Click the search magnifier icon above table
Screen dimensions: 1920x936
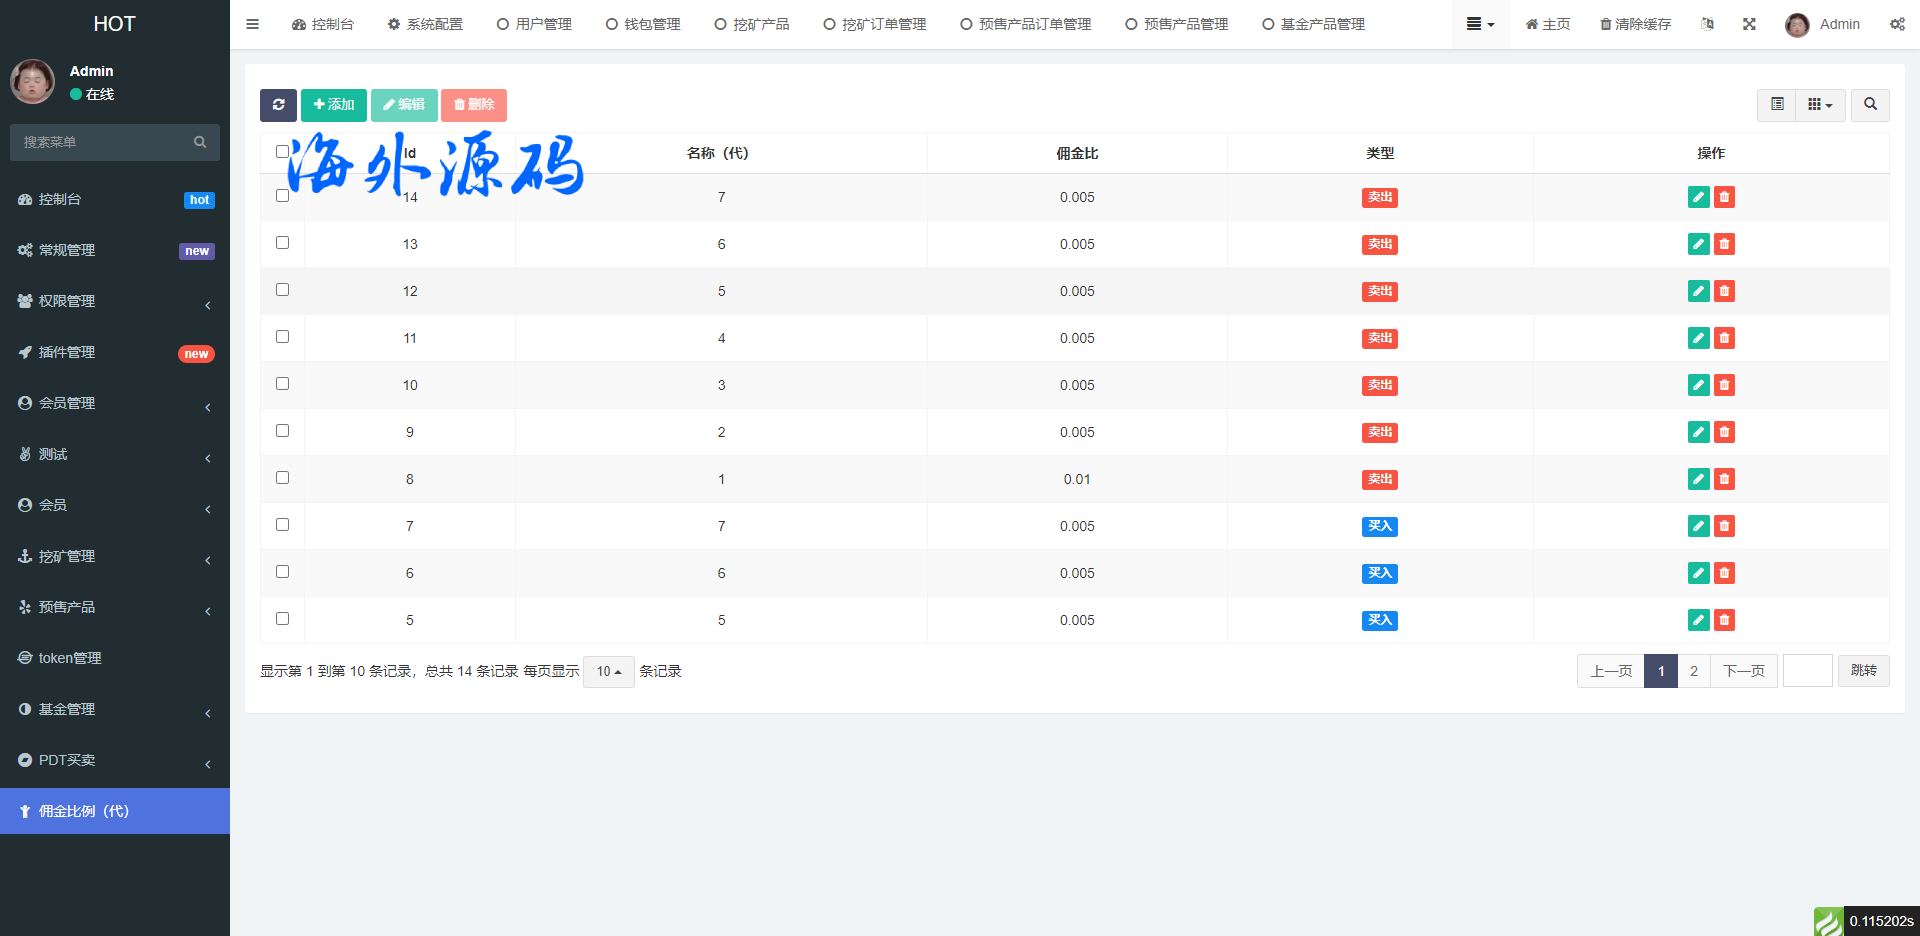coord(1870,105)
